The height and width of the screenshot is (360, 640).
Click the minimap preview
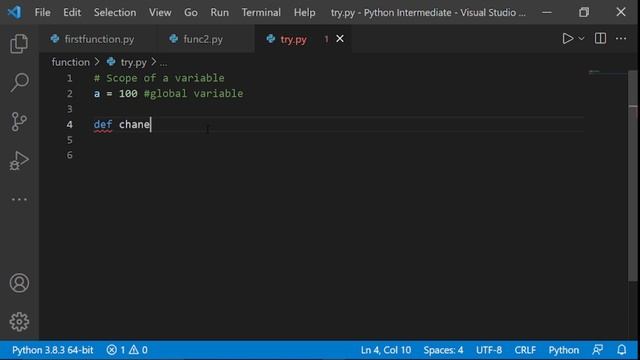tap(606, 72)
